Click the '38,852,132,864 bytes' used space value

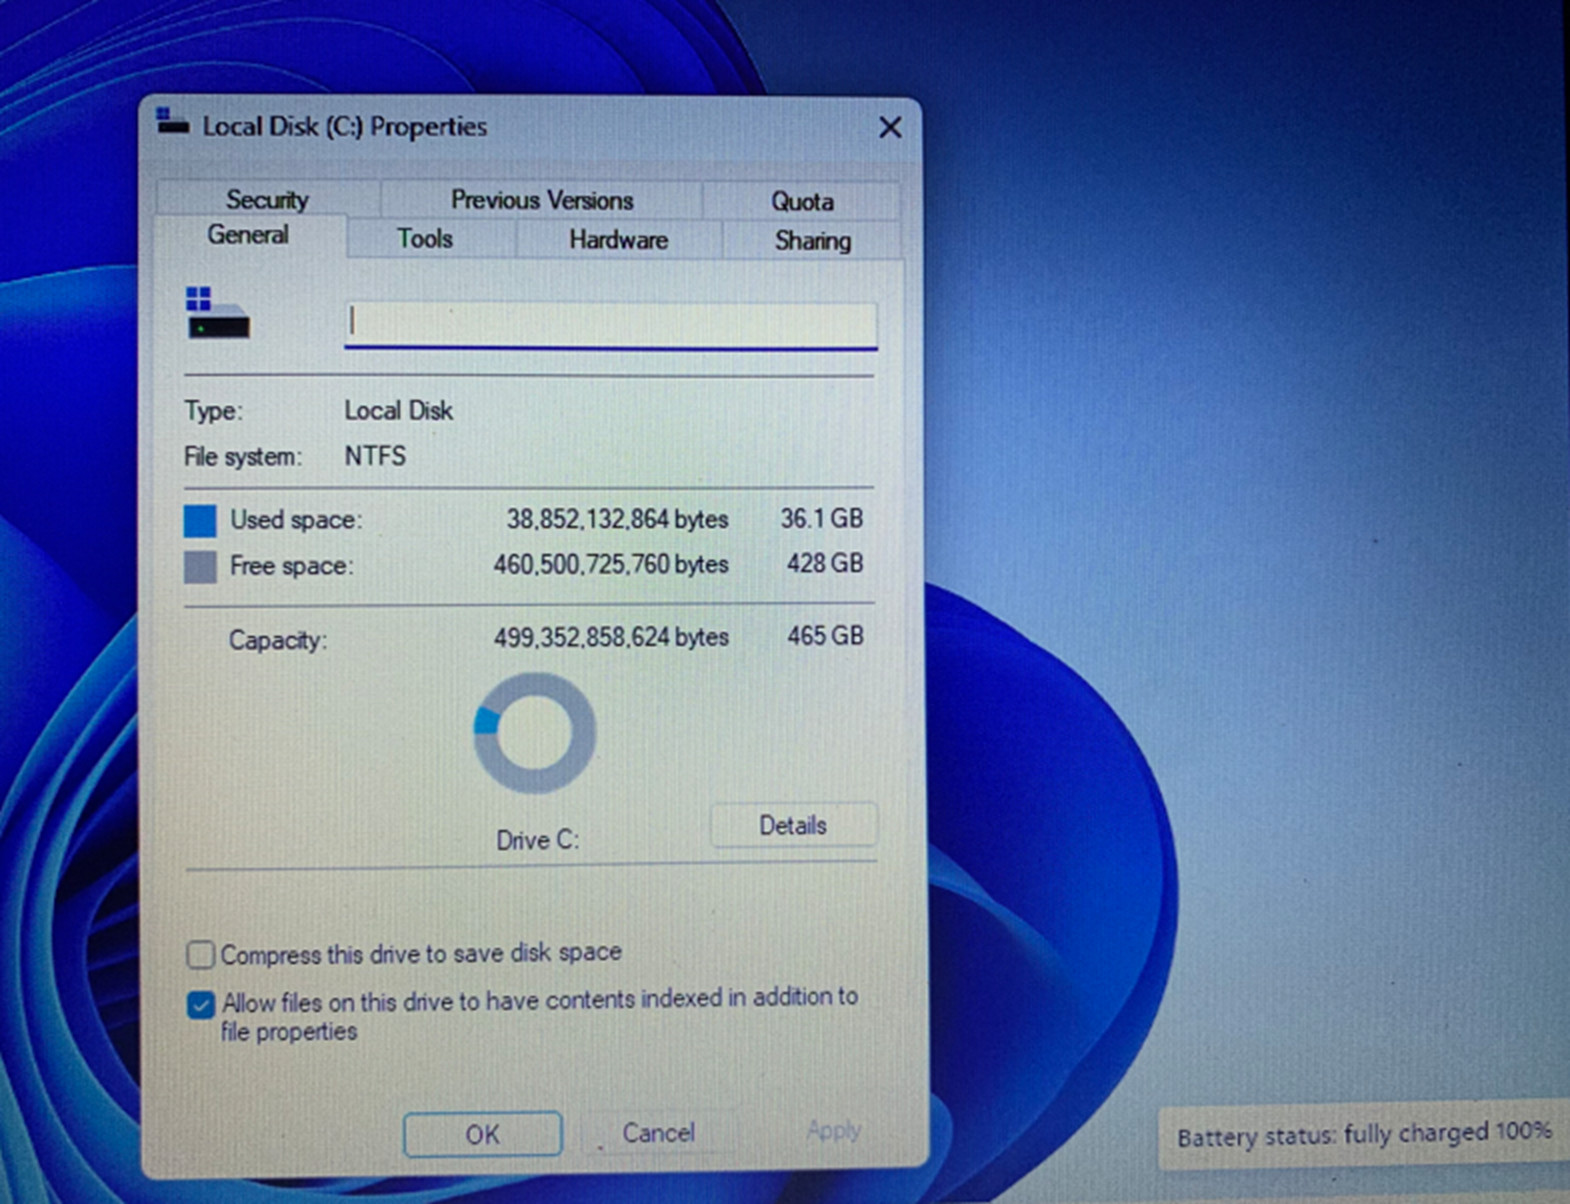[x=617, y=519]
